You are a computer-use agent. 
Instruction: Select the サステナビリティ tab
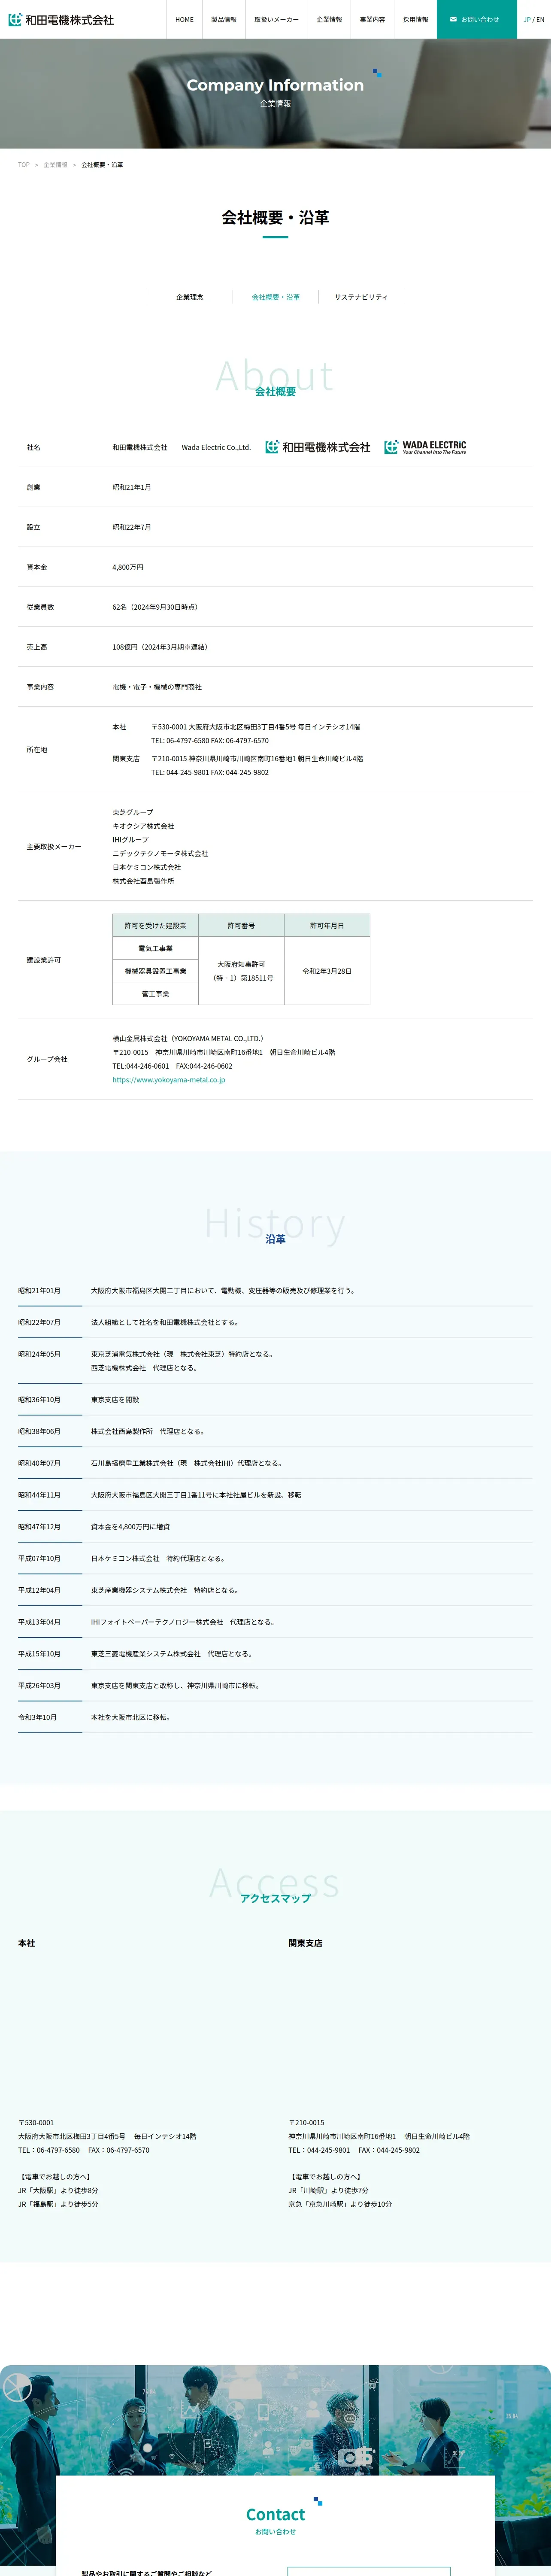tap(361, 297)
